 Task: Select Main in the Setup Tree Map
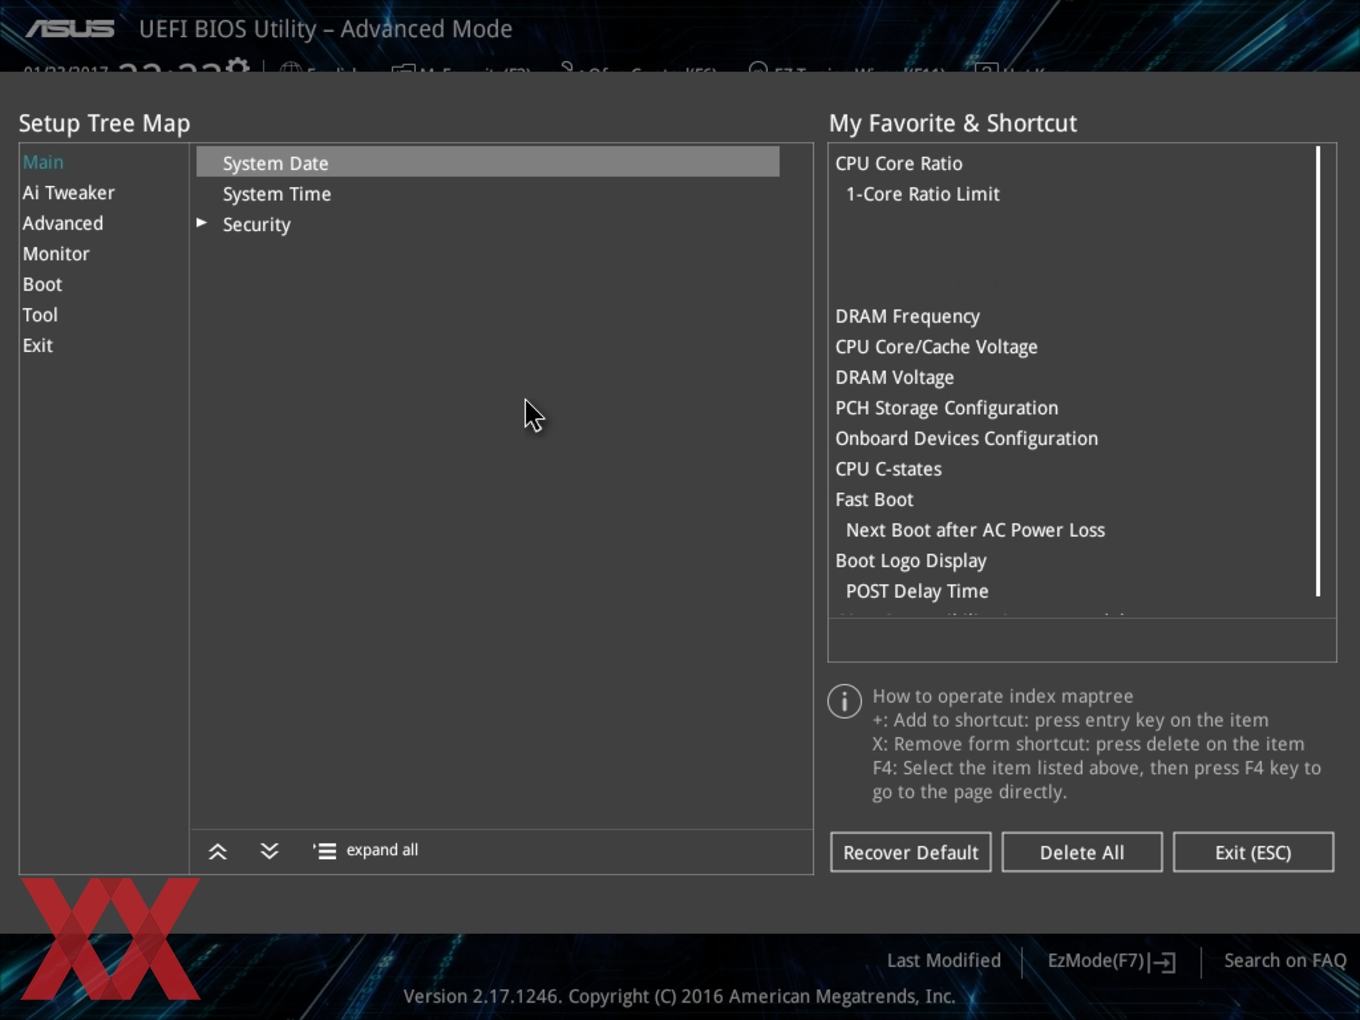point(43,162)
